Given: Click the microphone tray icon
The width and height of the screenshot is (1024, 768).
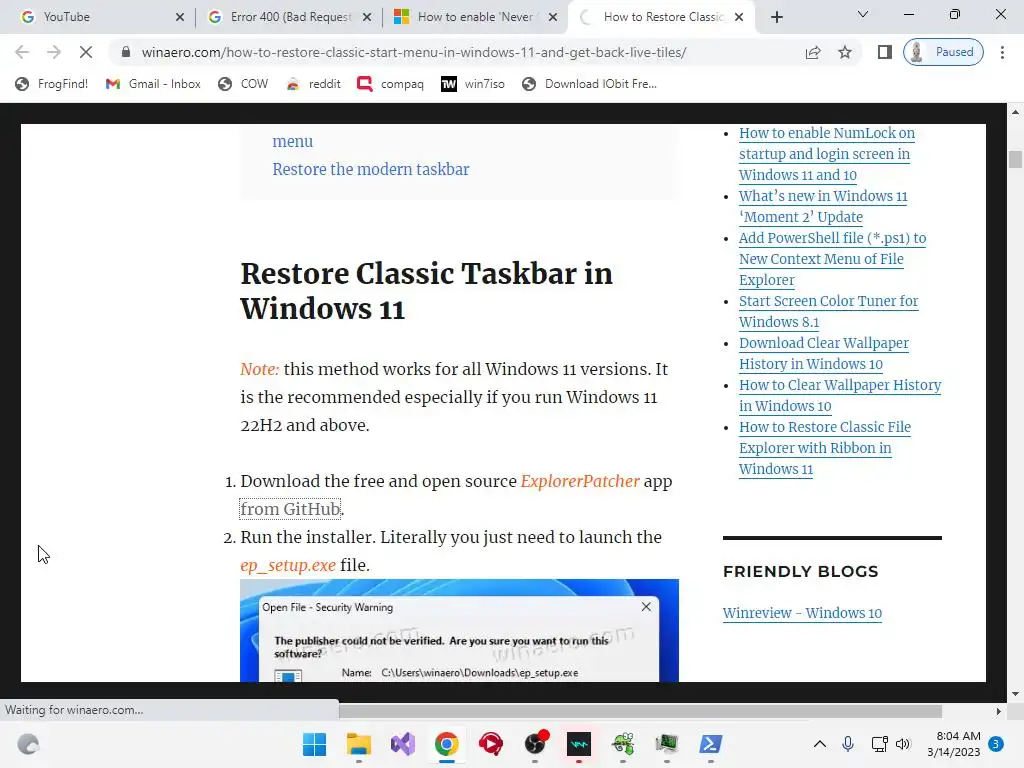Looking at the screenshot, I should pyautogui.click(x=848, y=744).
